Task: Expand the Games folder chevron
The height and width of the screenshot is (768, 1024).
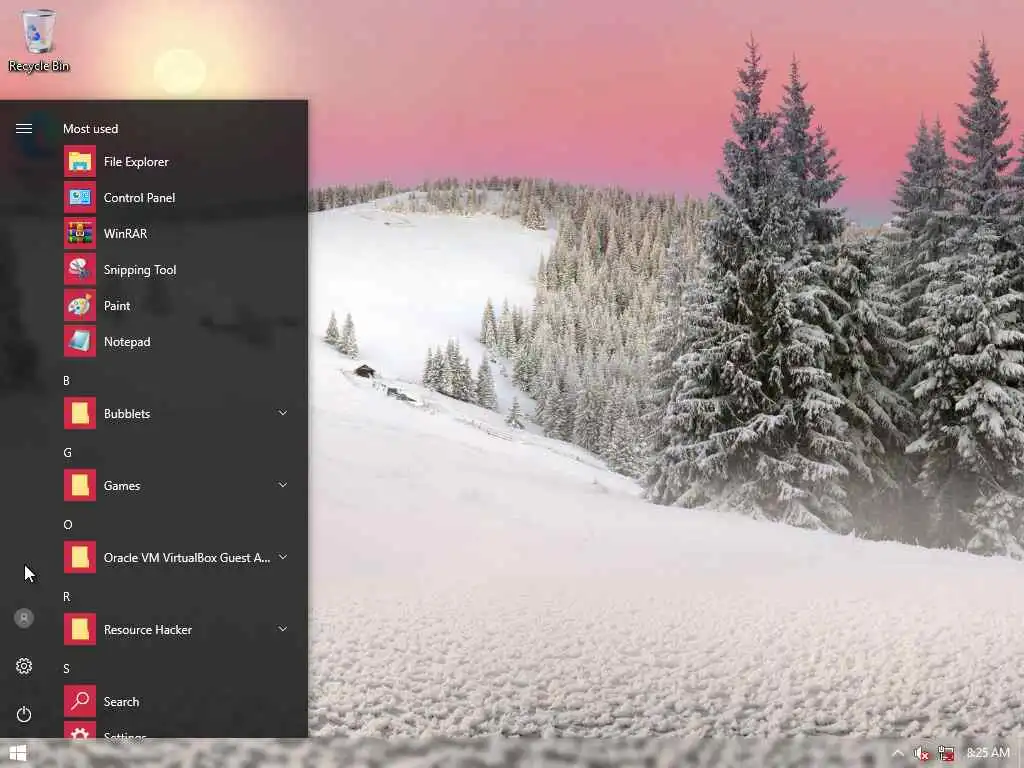Action: point(283,485)
